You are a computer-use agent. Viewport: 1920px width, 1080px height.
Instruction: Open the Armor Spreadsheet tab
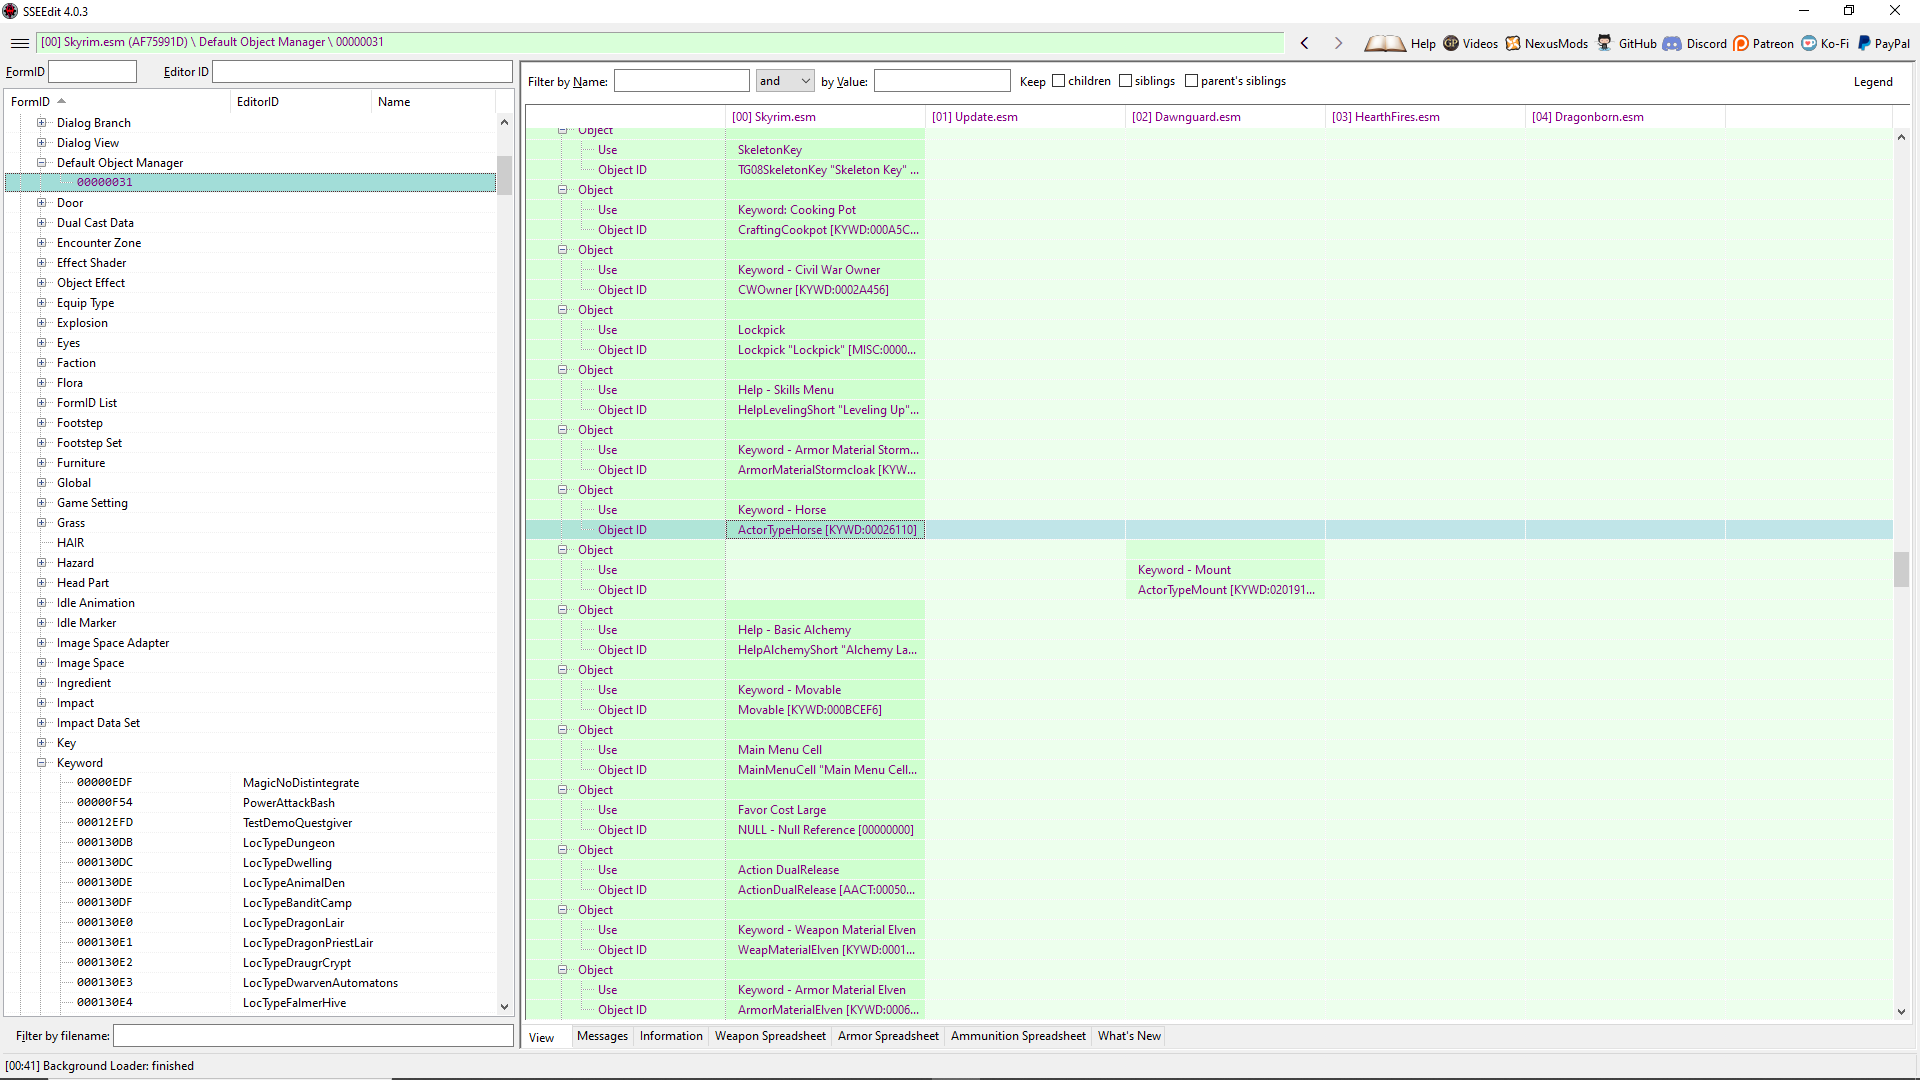click(x=888, y=1036)
